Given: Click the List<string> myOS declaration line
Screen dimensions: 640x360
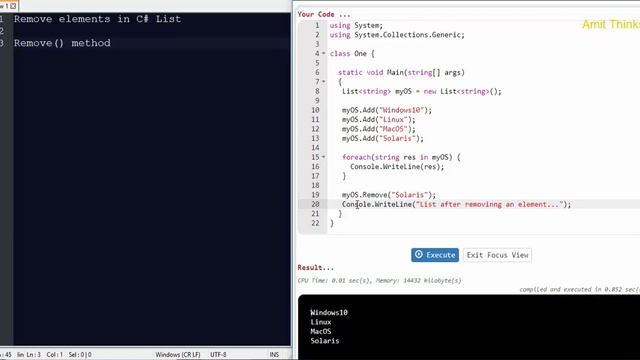Looking at the screenshot, I should (x=422, y=91).
